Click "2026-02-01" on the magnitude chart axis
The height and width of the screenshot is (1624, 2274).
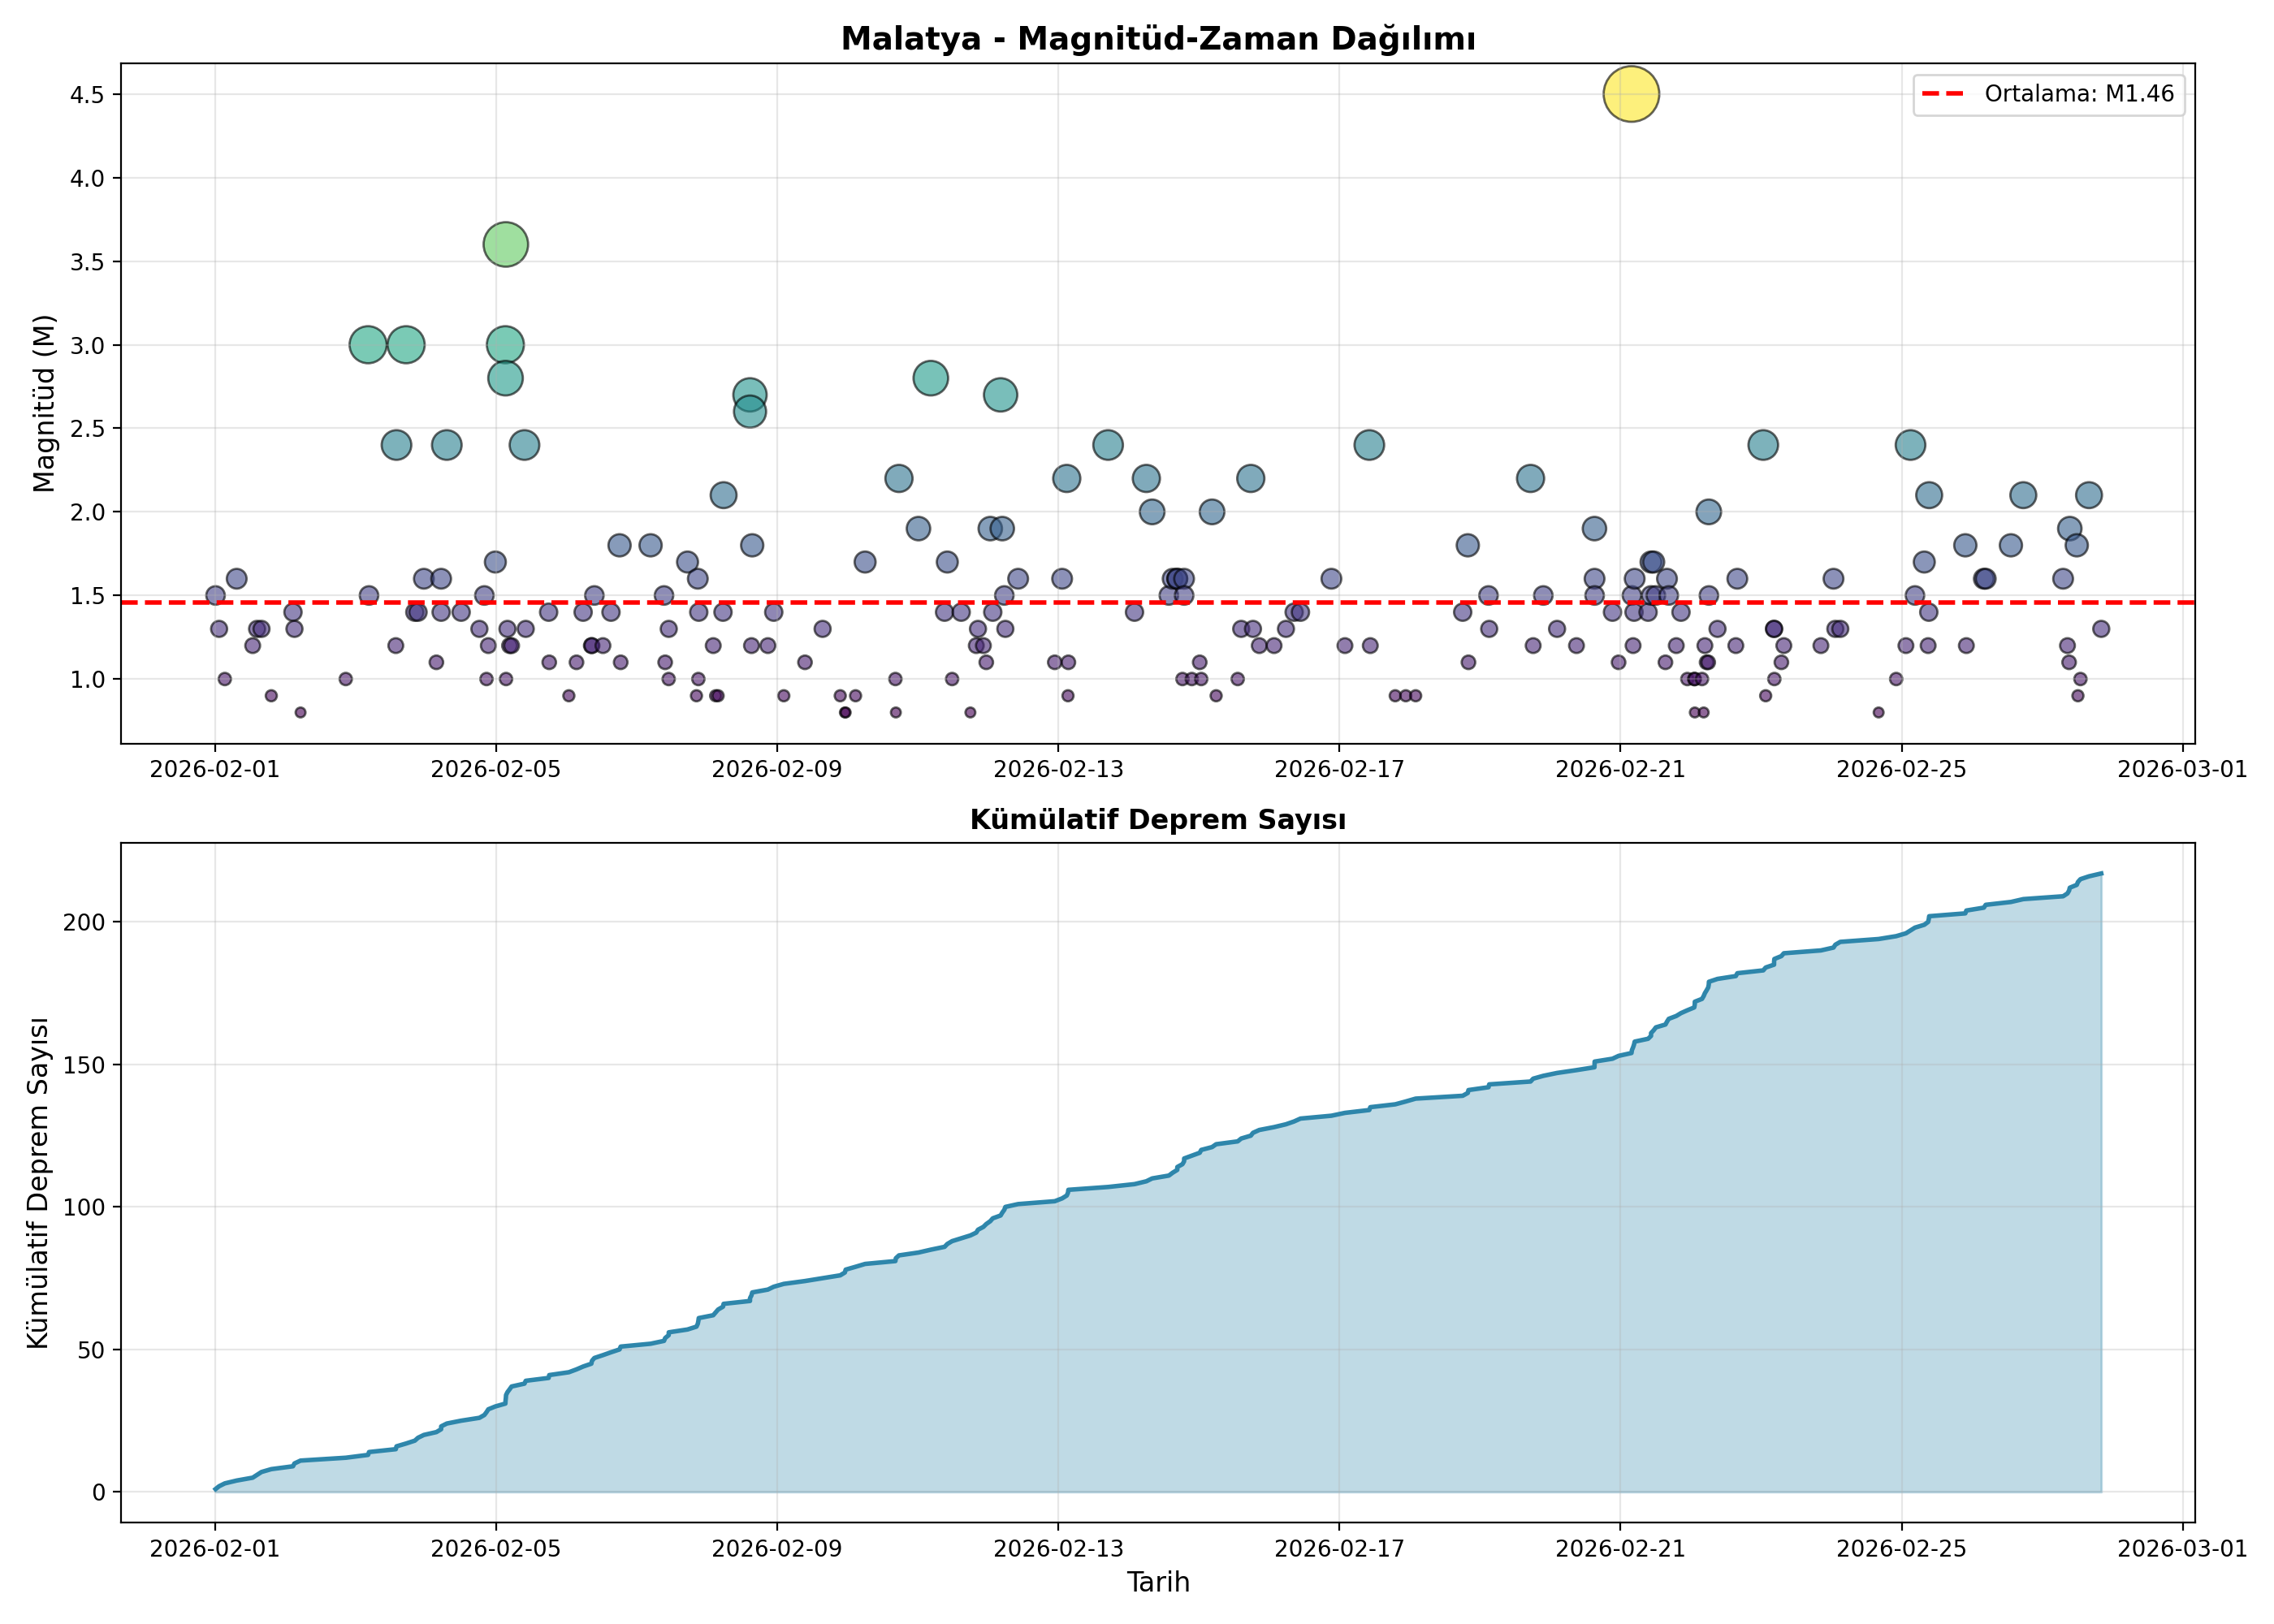214,770
